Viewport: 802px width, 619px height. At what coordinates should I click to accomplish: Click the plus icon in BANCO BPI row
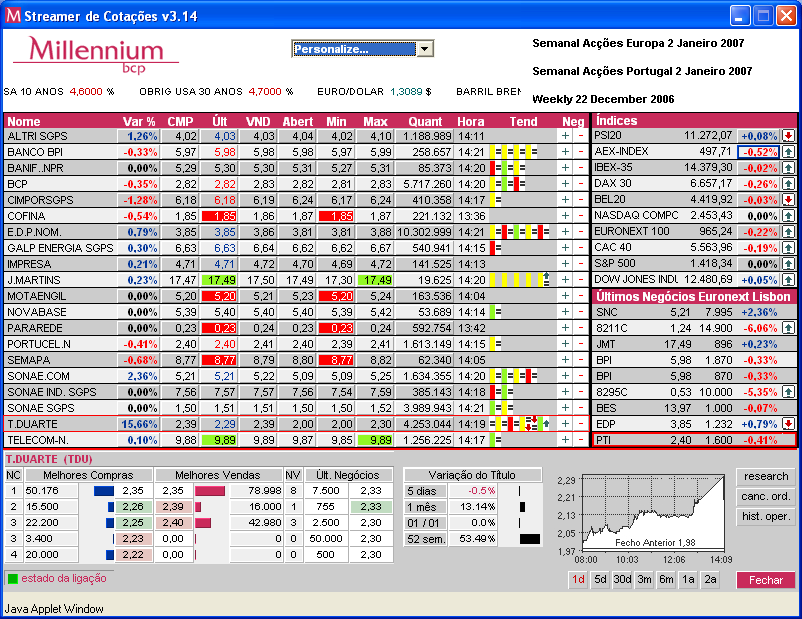tap(564, 152)
